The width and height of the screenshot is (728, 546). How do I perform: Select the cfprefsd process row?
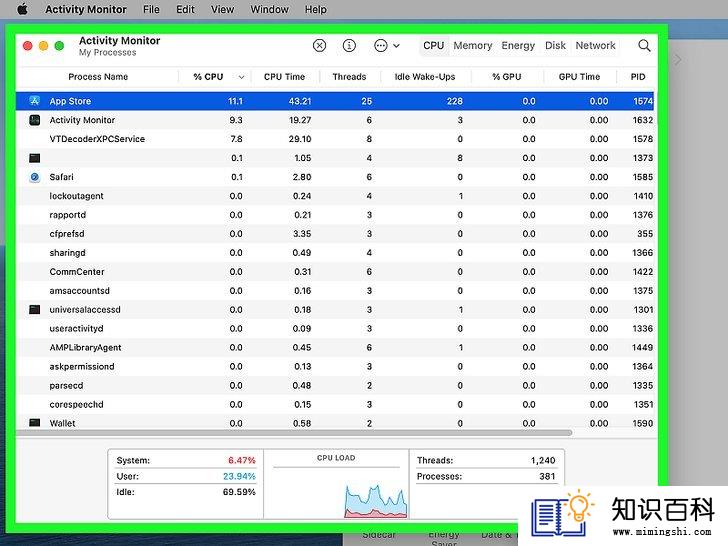pos(335,234)
